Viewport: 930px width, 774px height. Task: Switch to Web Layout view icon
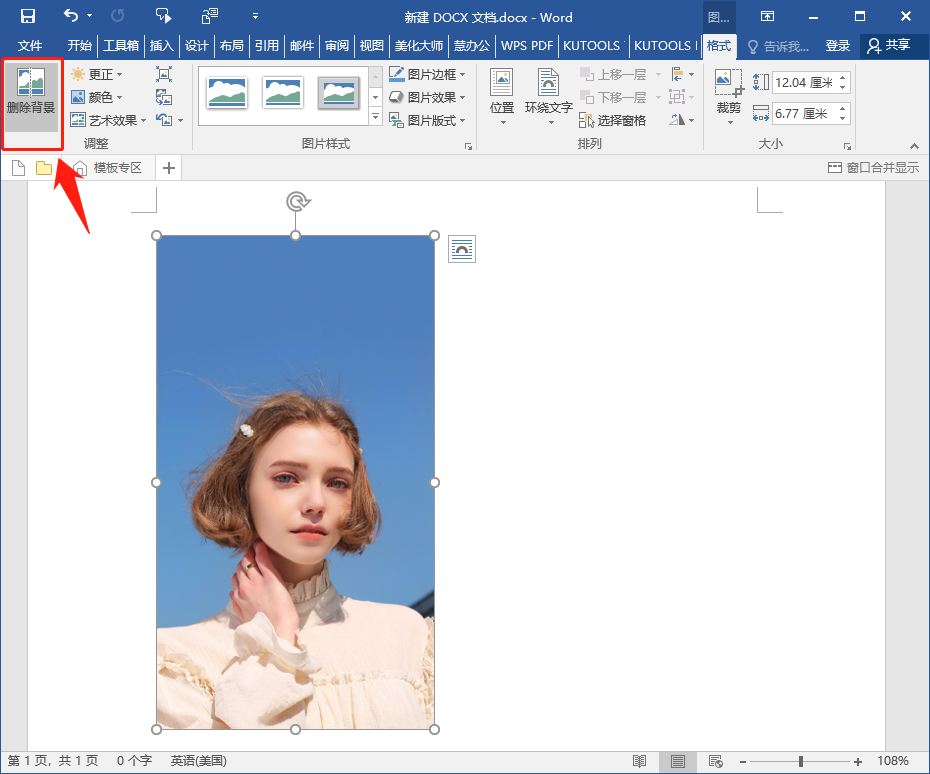click(x=716, y=761)
